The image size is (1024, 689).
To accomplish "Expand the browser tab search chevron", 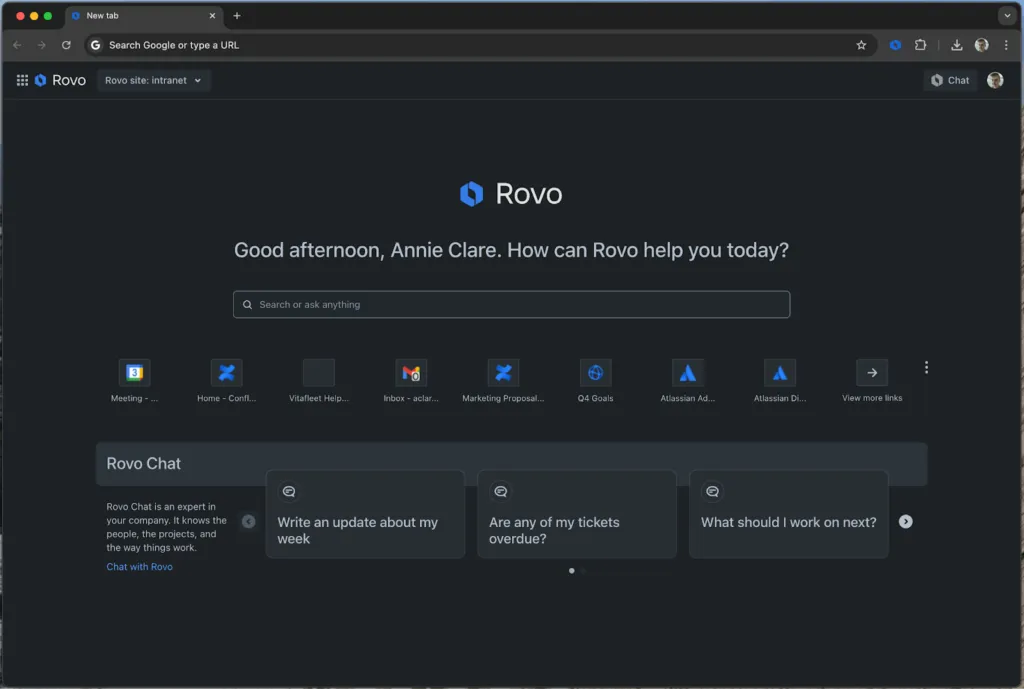I will pos(1006,16).
